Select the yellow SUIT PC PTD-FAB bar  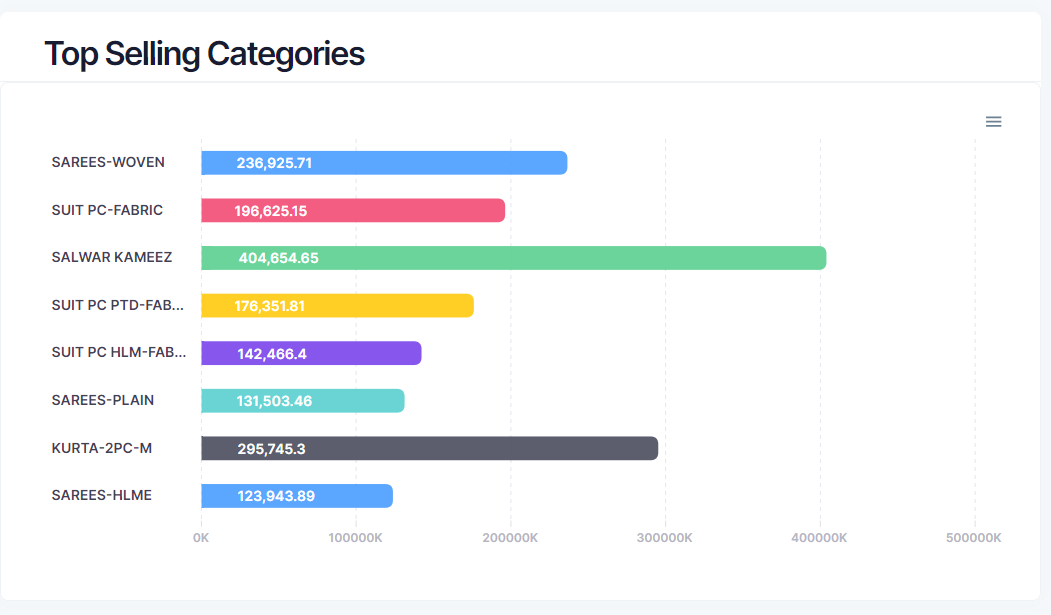coord(337,306)
